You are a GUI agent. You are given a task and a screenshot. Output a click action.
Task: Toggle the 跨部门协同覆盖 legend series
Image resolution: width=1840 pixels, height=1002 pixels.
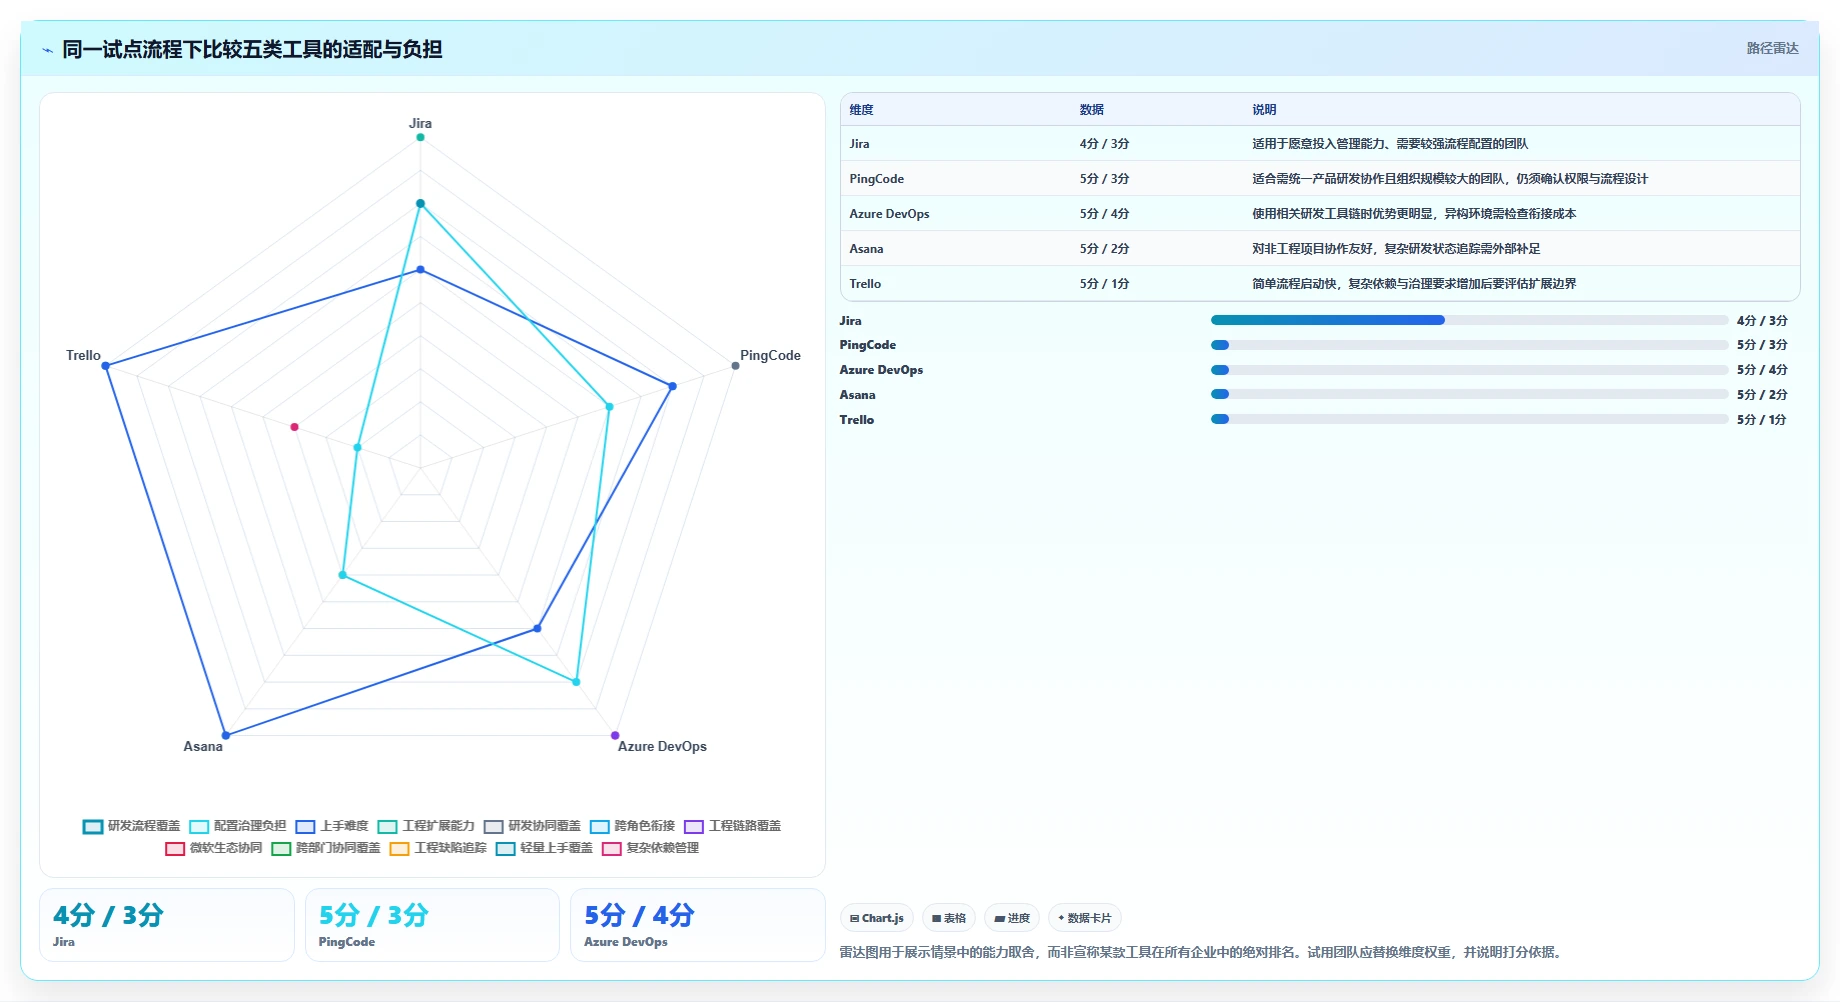[x=326, y=848]
